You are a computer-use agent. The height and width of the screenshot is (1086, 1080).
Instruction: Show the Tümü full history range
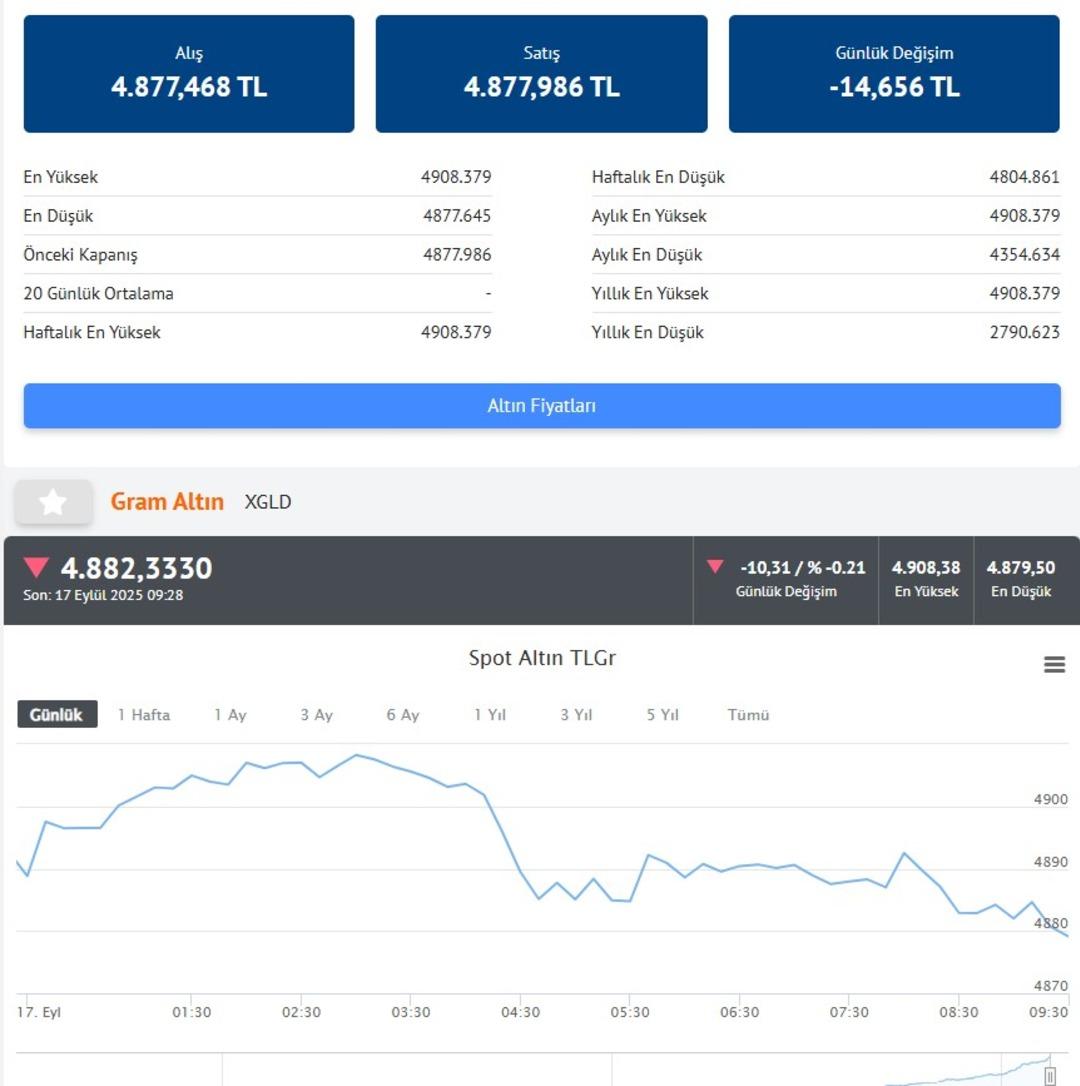748,715
